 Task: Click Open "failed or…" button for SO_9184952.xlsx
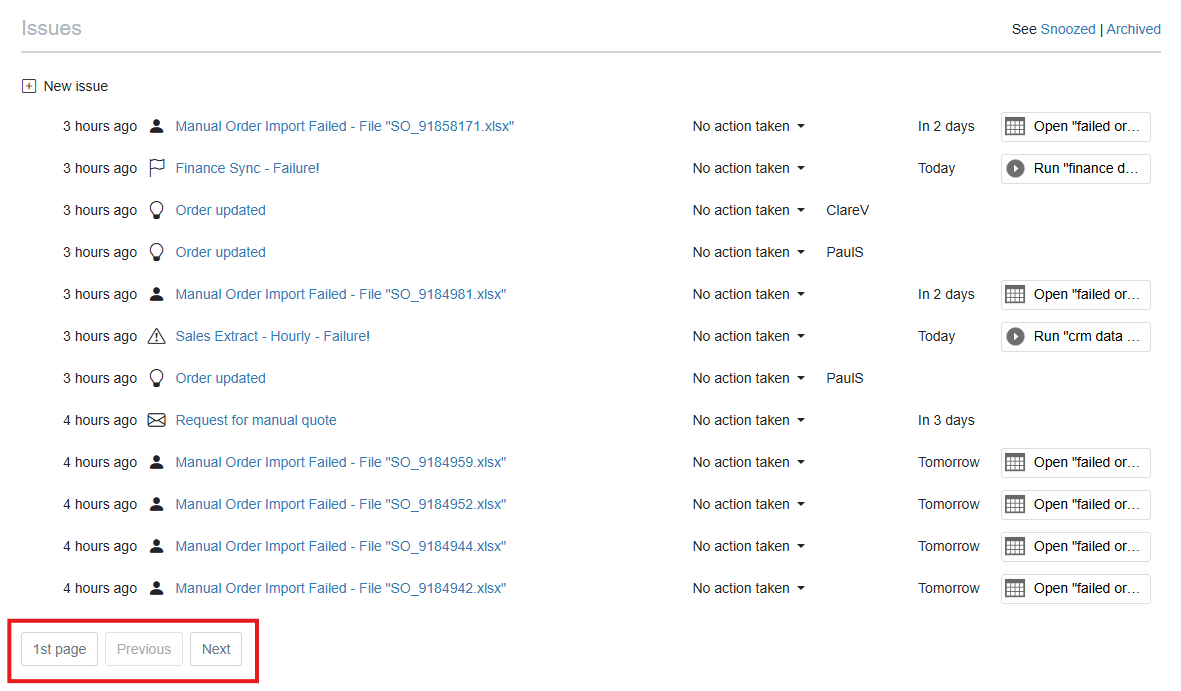1076,505
